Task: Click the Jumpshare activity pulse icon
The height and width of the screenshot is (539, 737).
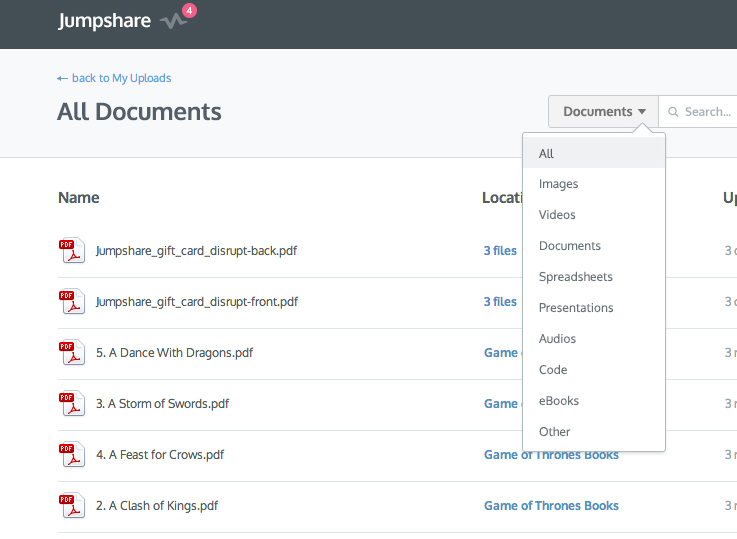Action: click(x=174, y=21)
